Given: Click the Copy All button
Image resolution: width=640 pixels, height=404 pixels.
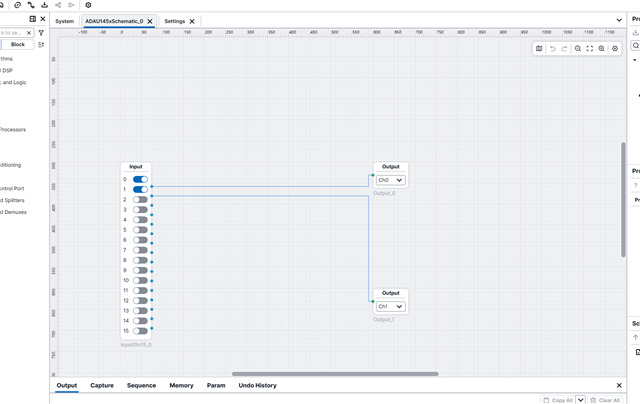Looking at the screenshot, I should [558, 400].
